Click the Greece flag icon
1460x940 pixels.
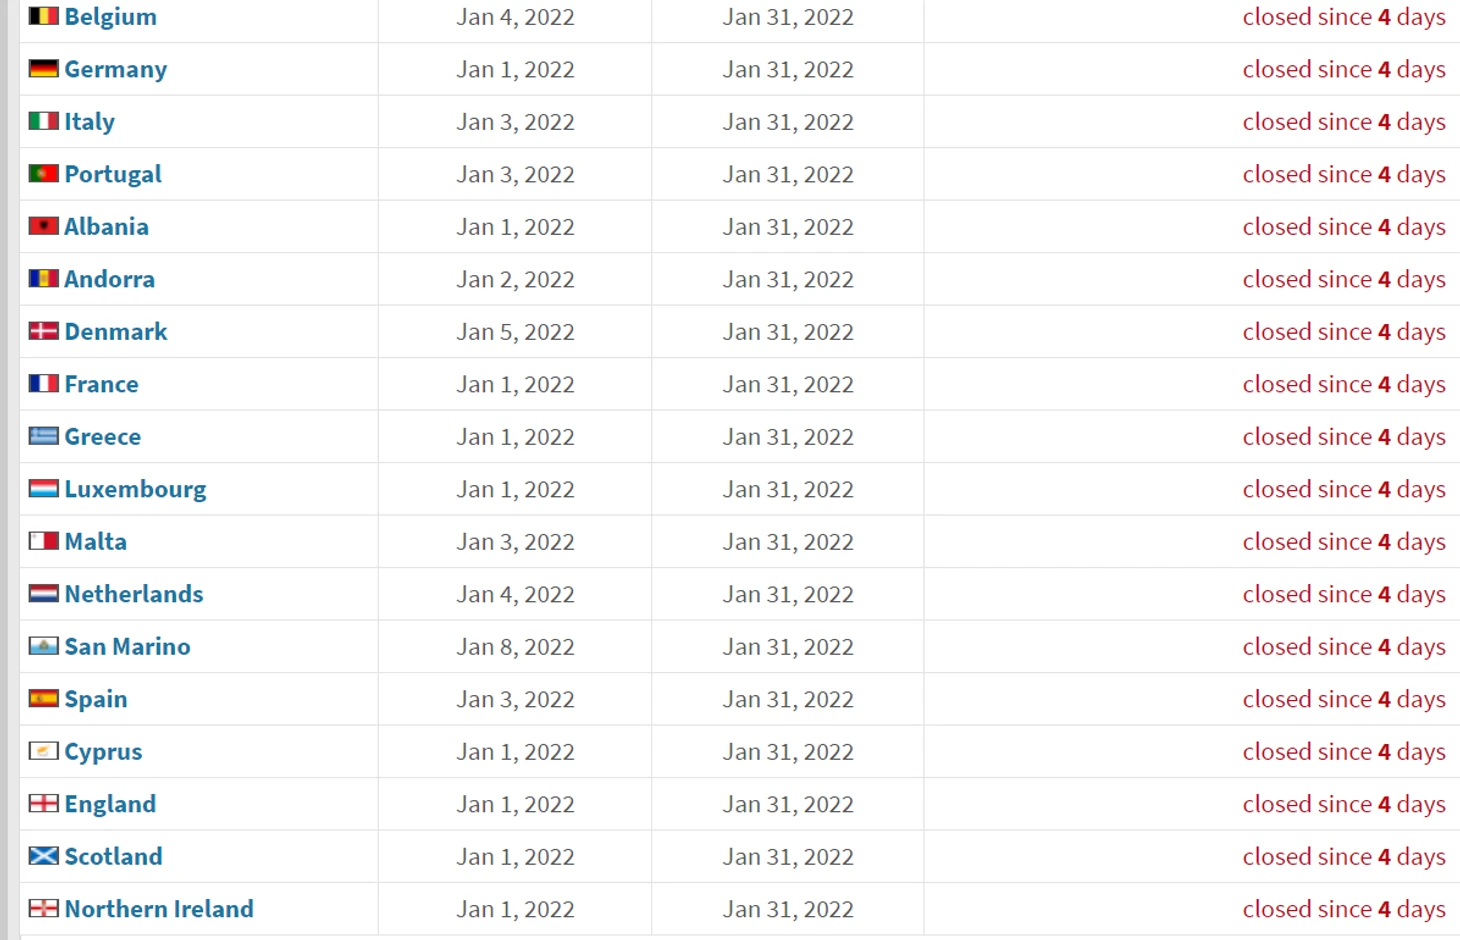44,436
